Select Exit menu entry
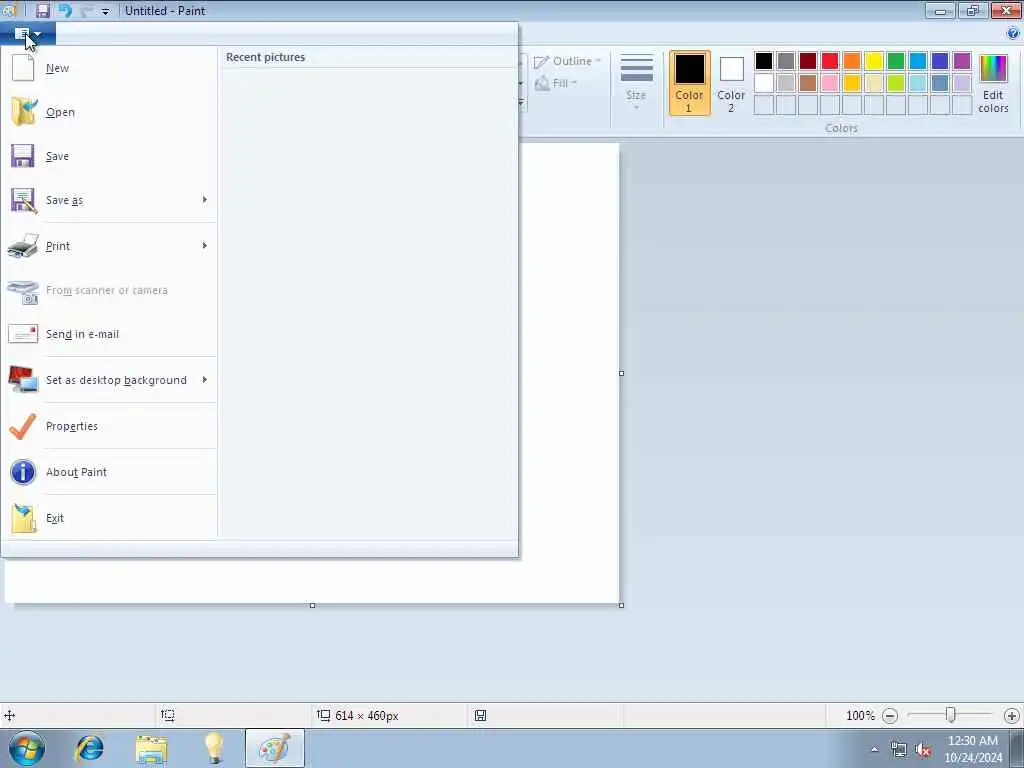This screenshot has width=1024, height=768. tap(110, 518)
